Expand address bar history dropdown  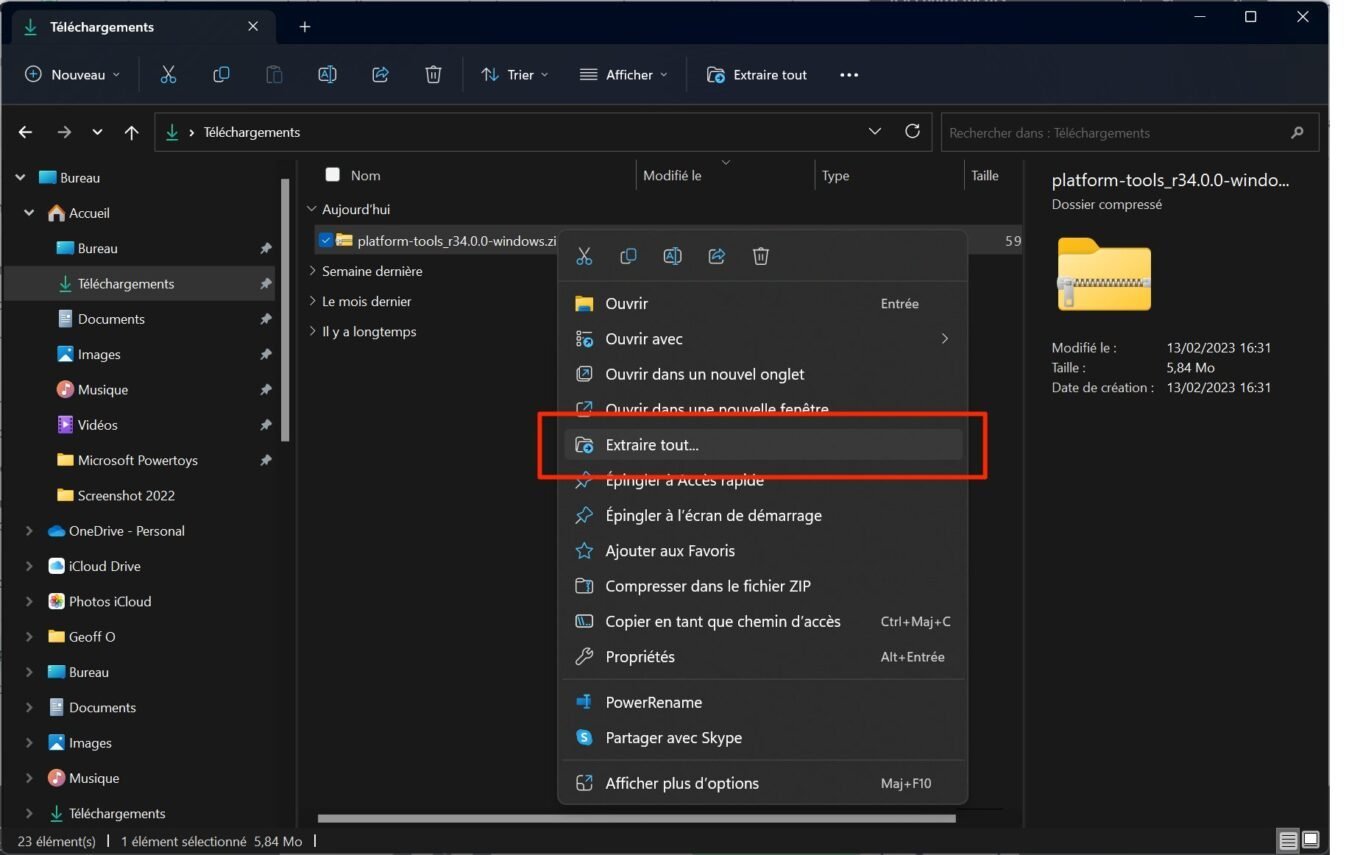tap(875, 131)
